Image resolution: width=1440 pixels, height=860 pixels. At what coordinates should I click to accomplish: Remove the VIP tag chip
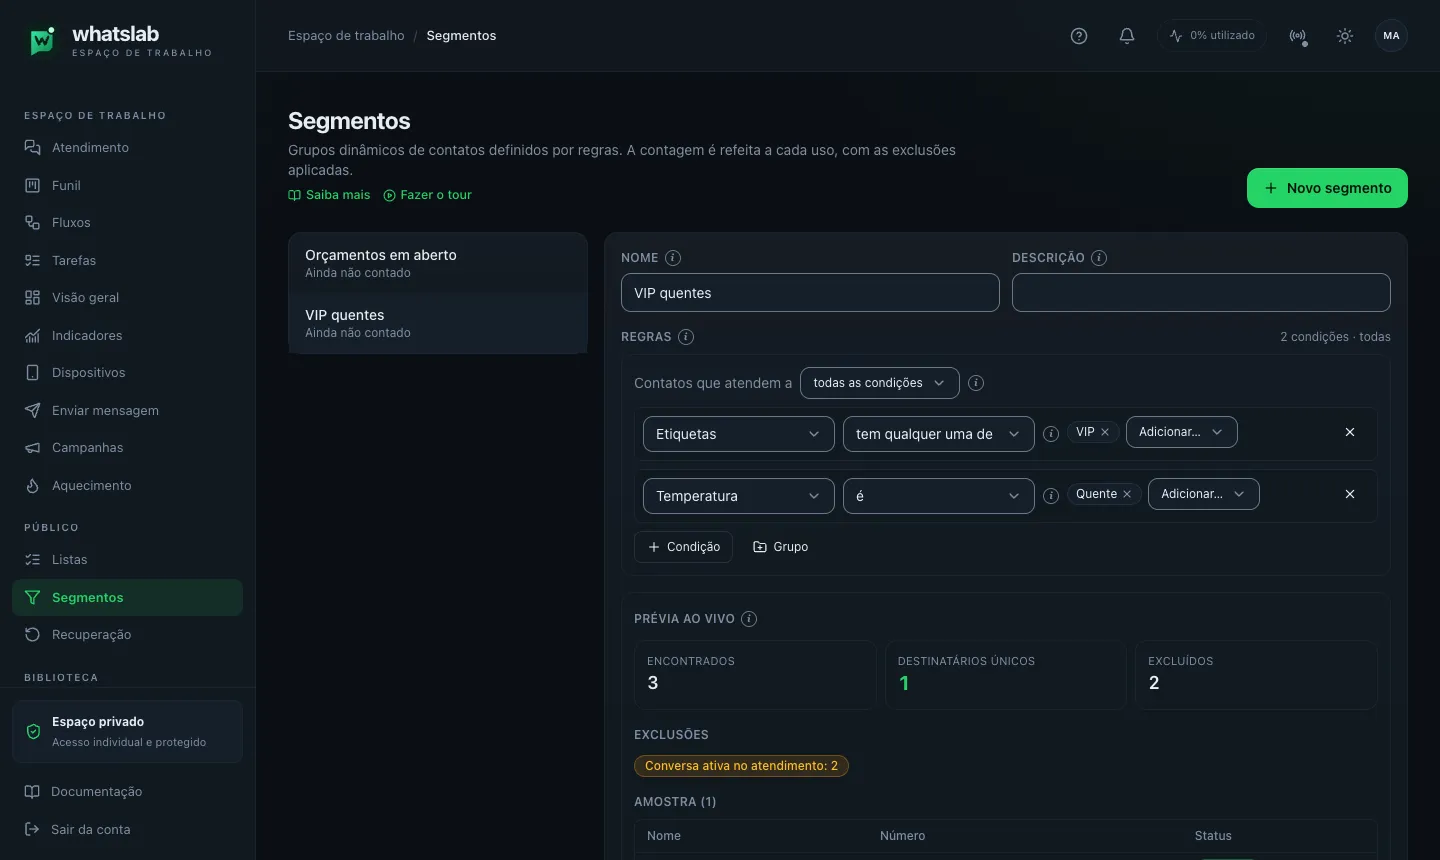tap(1105, 432)
